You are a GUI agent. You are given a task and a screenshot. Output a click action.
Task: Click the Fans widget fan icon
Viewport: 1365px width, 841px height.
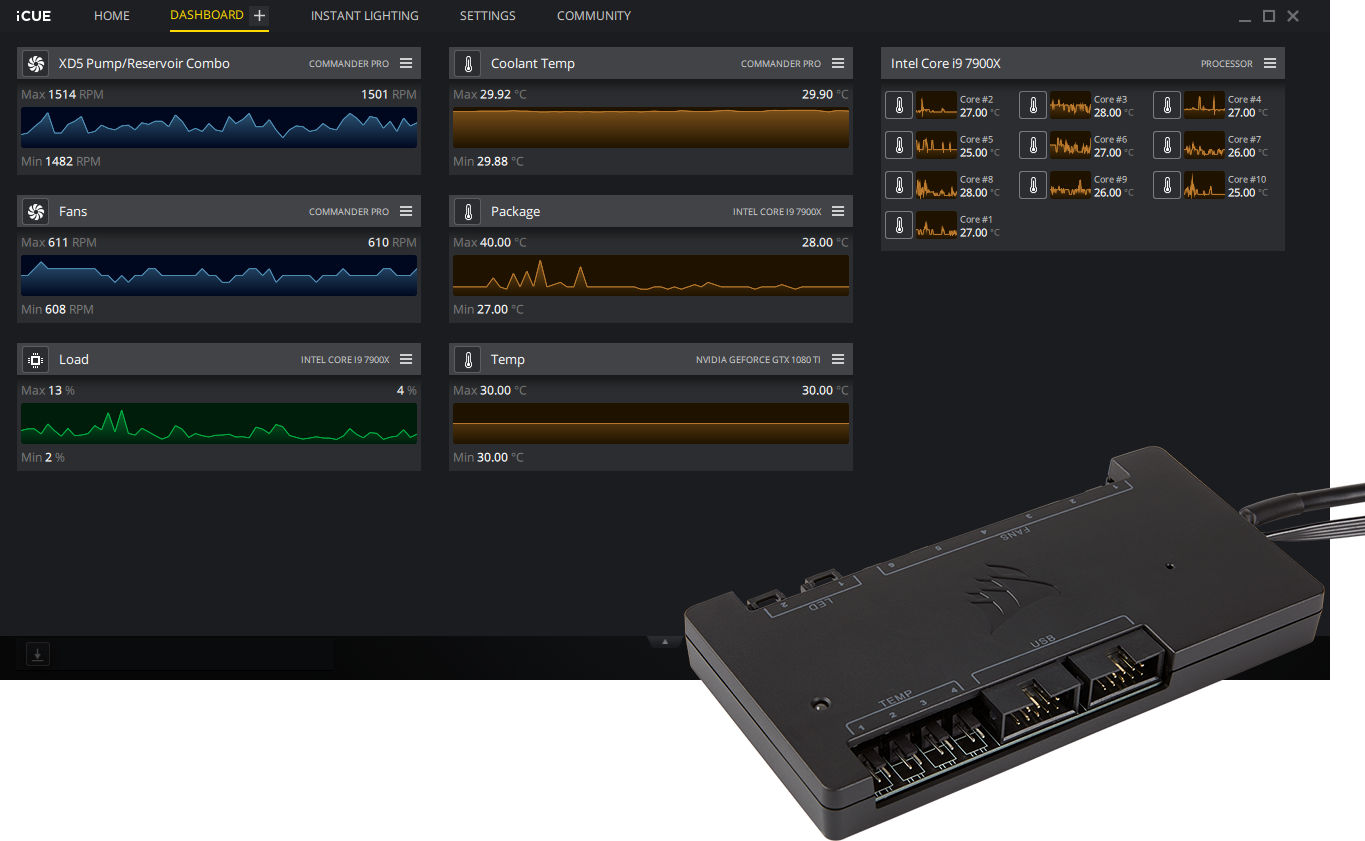coord(35,212)
